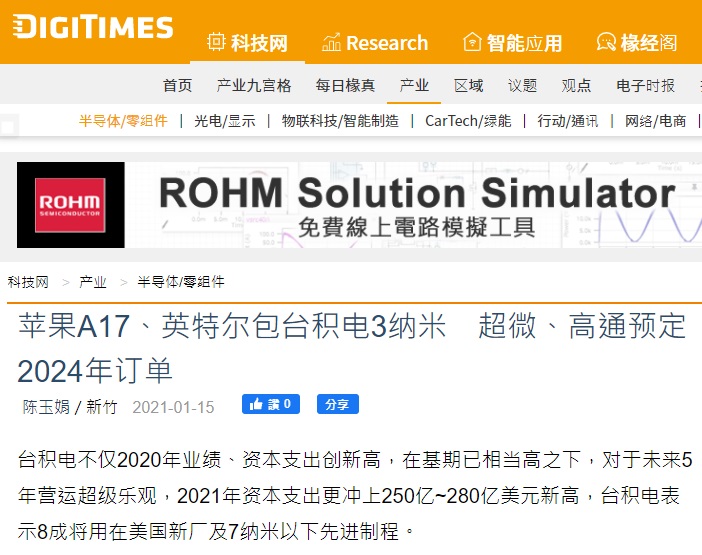Image resolution: width=702 pixels, height=555 pixels.
Task: Select 物联科技/智能制造 subcategory
Action: pos(340,120)
